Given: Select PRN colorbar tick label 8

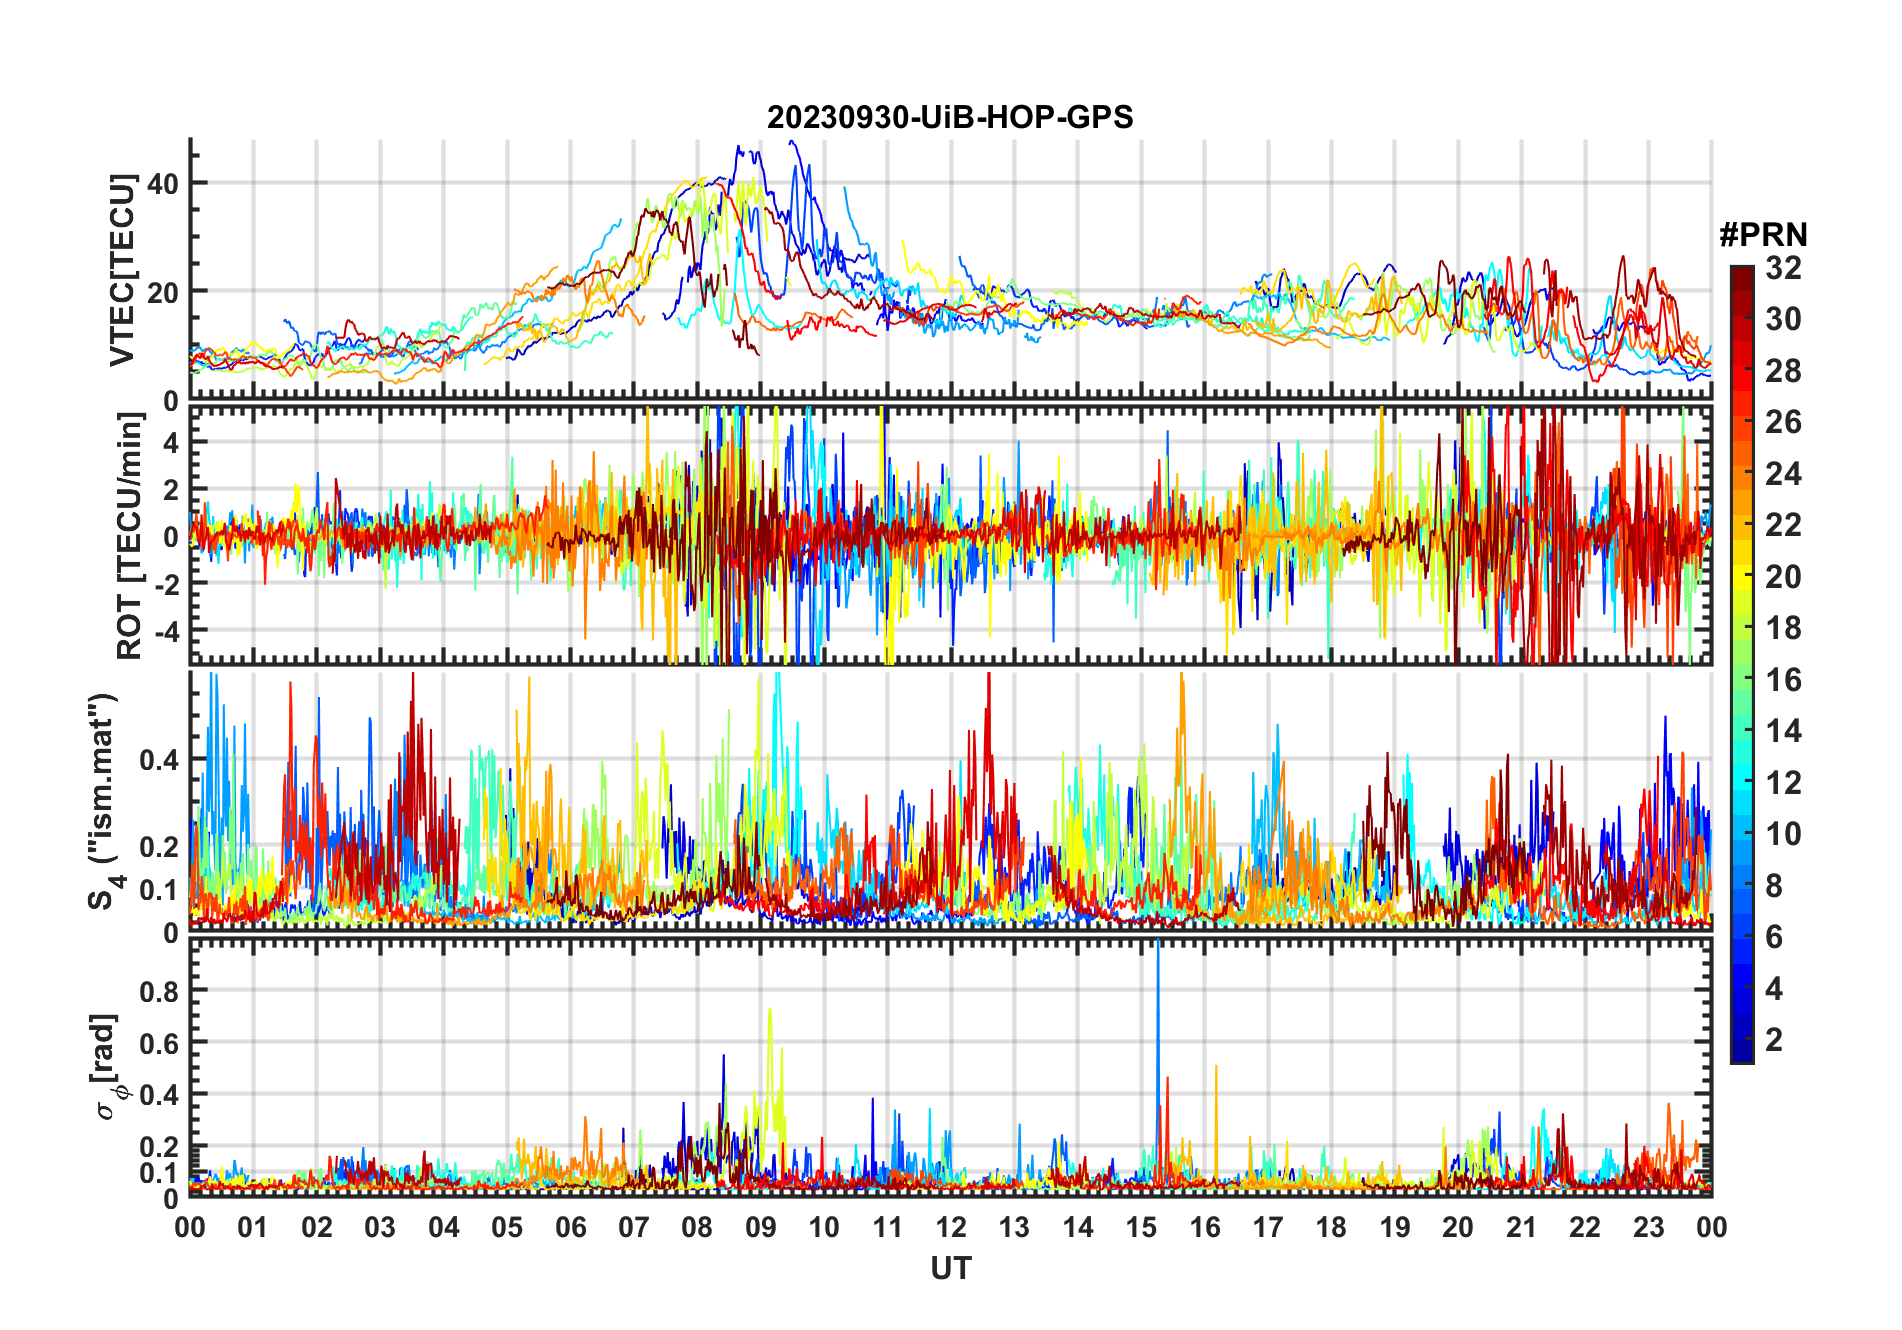Looking at the screenshot, I should [x=1774, y=886].
